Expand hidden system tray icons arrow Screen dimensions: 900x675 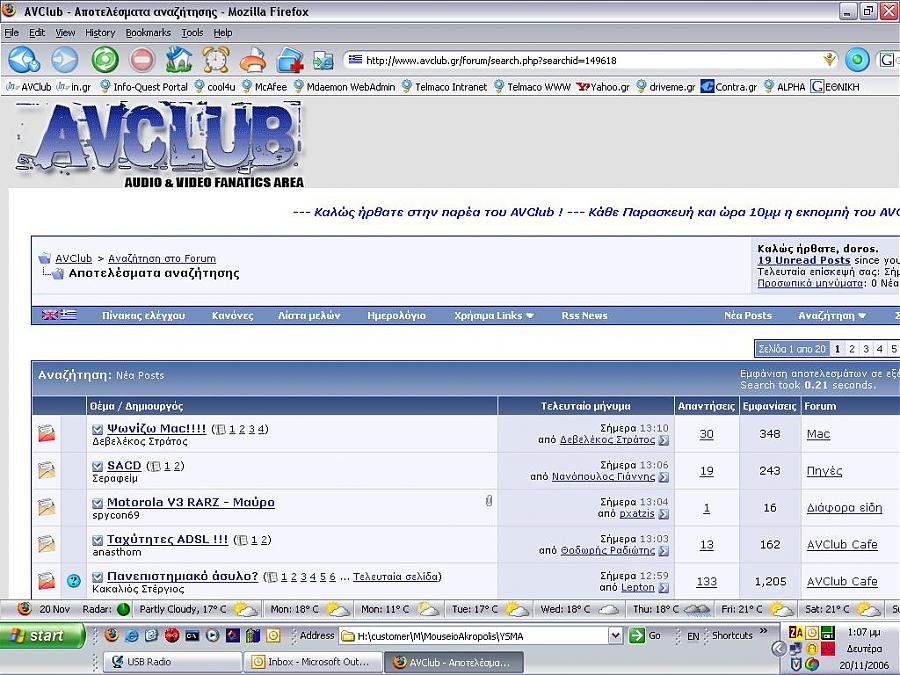point(778,649)
